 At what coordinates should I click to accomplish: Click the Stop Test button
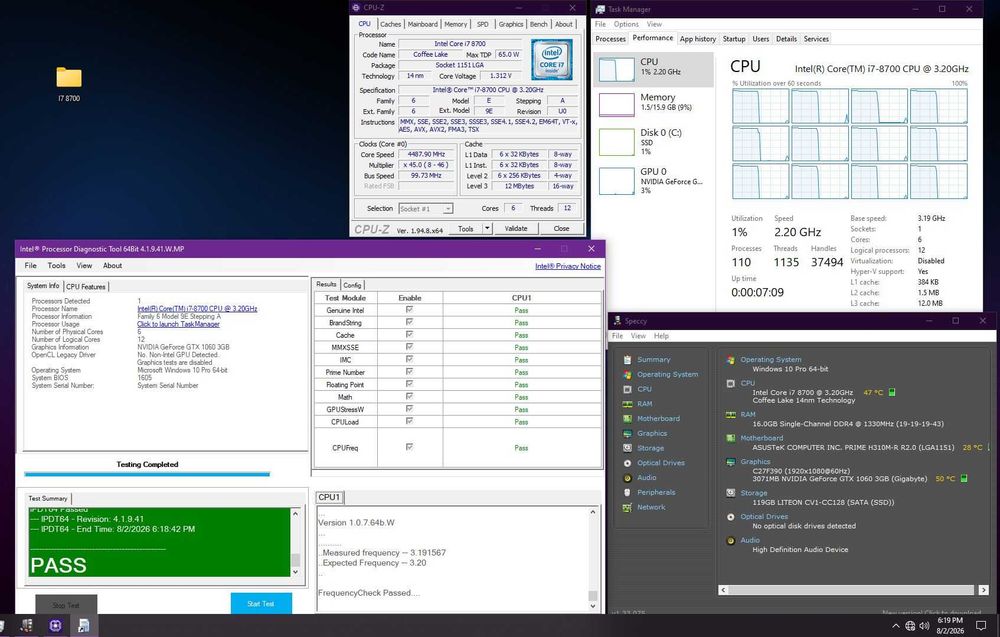click(66, 604)
